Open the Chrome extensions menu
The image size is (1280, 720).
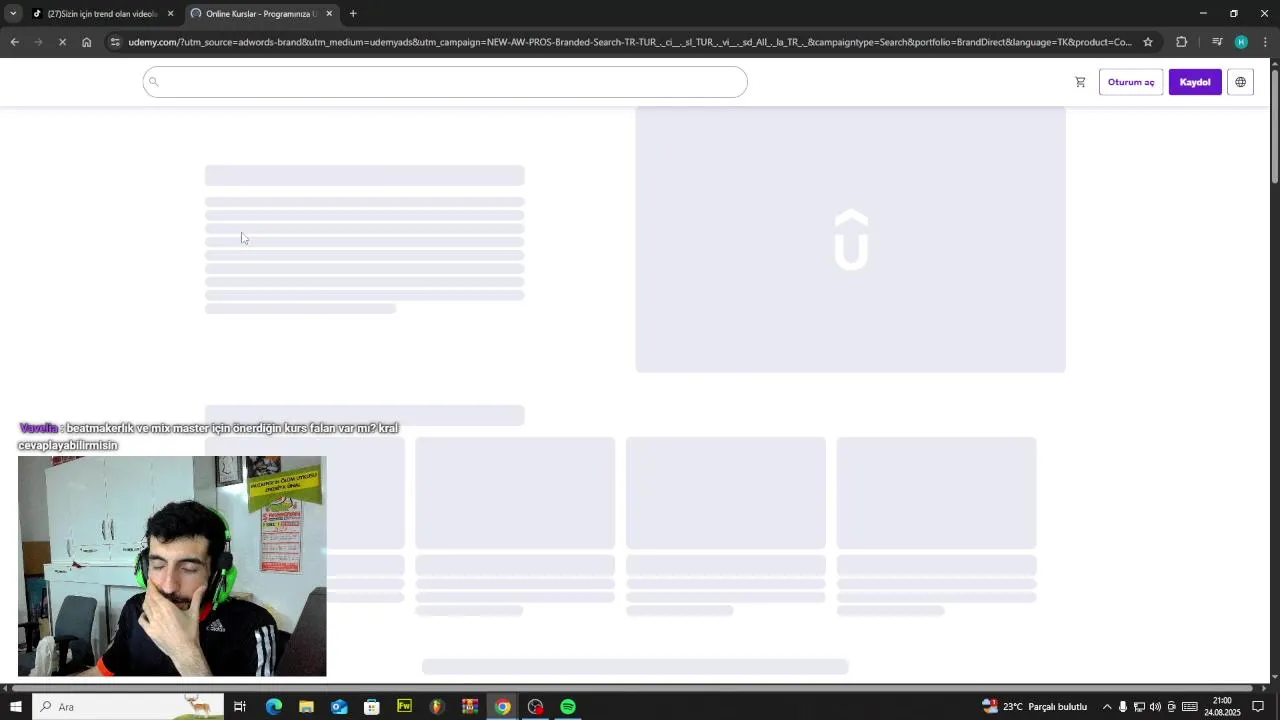pyautogui.click(x=1182, y=42)
